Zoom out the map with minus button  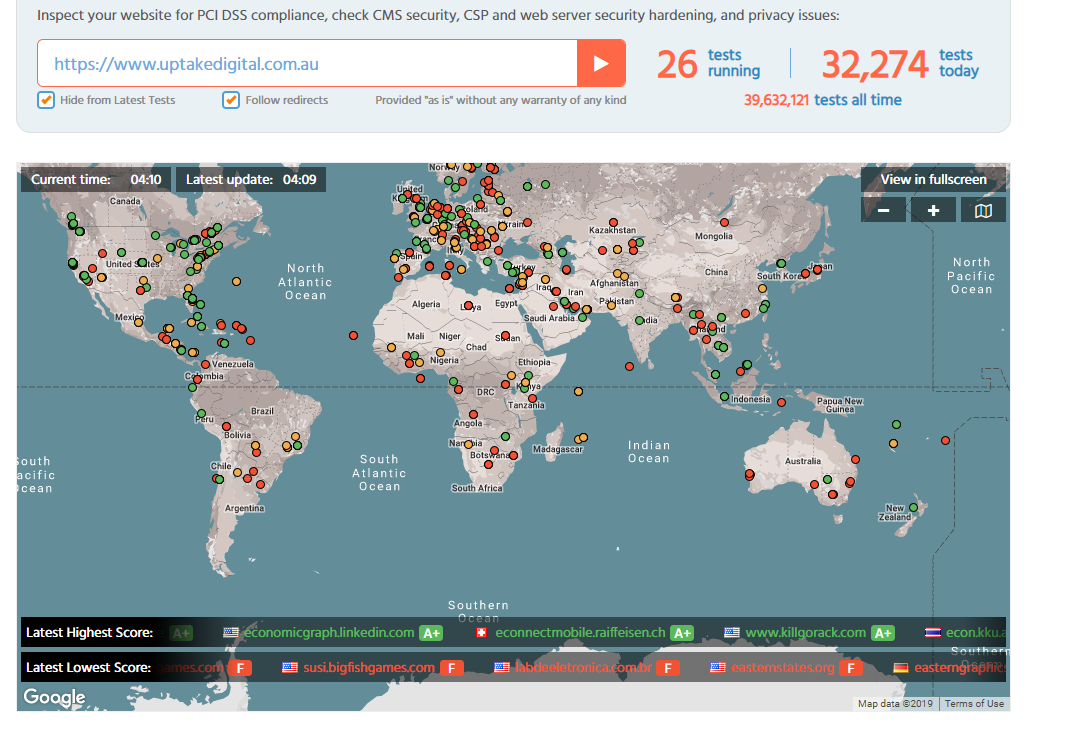(x=883, y=210)
